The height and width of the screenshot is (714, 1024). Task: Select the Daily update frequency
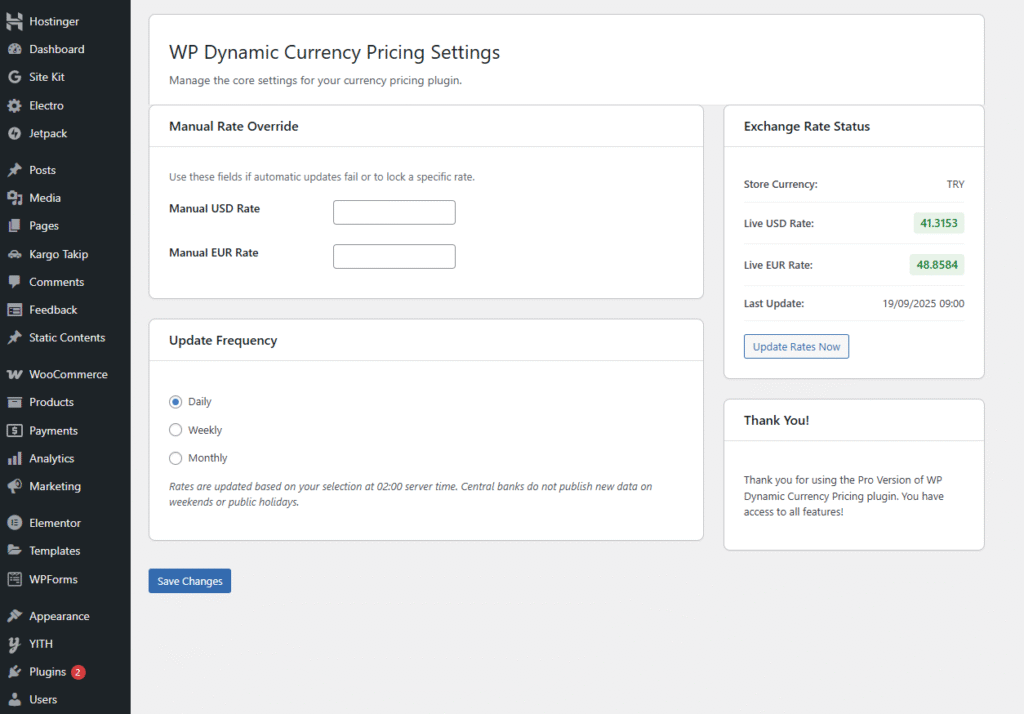(x=175, y=401)
